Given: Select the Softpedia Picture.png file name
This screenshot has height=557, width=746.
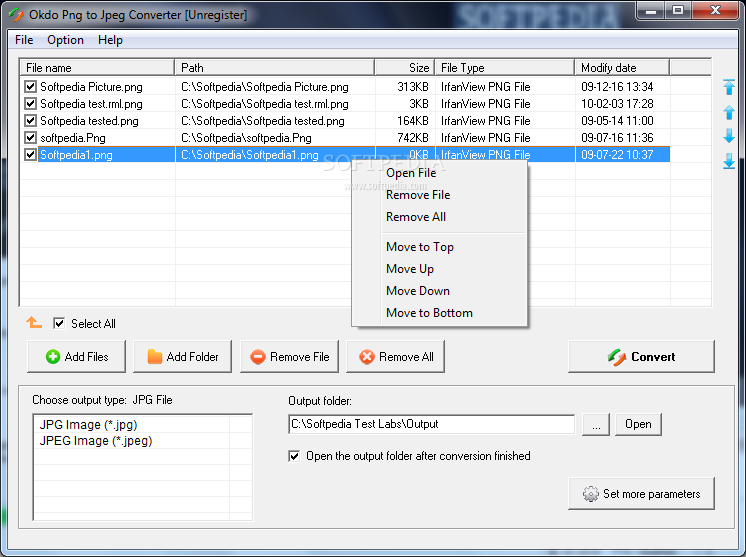Looking at the screenshot, I should tap(91, 87).
